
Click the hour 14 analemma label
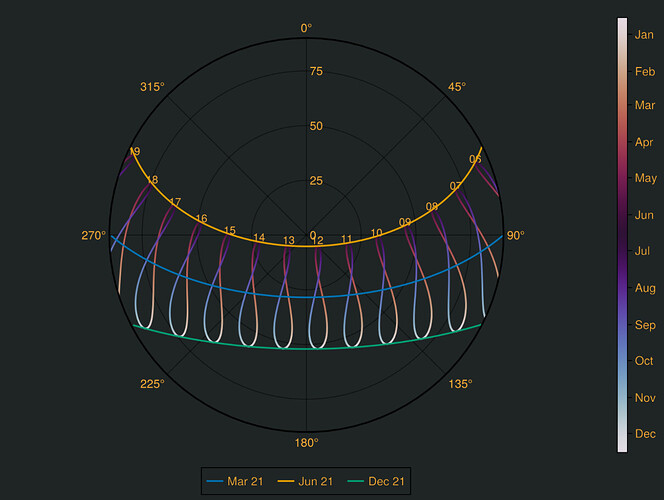point(259,238)
